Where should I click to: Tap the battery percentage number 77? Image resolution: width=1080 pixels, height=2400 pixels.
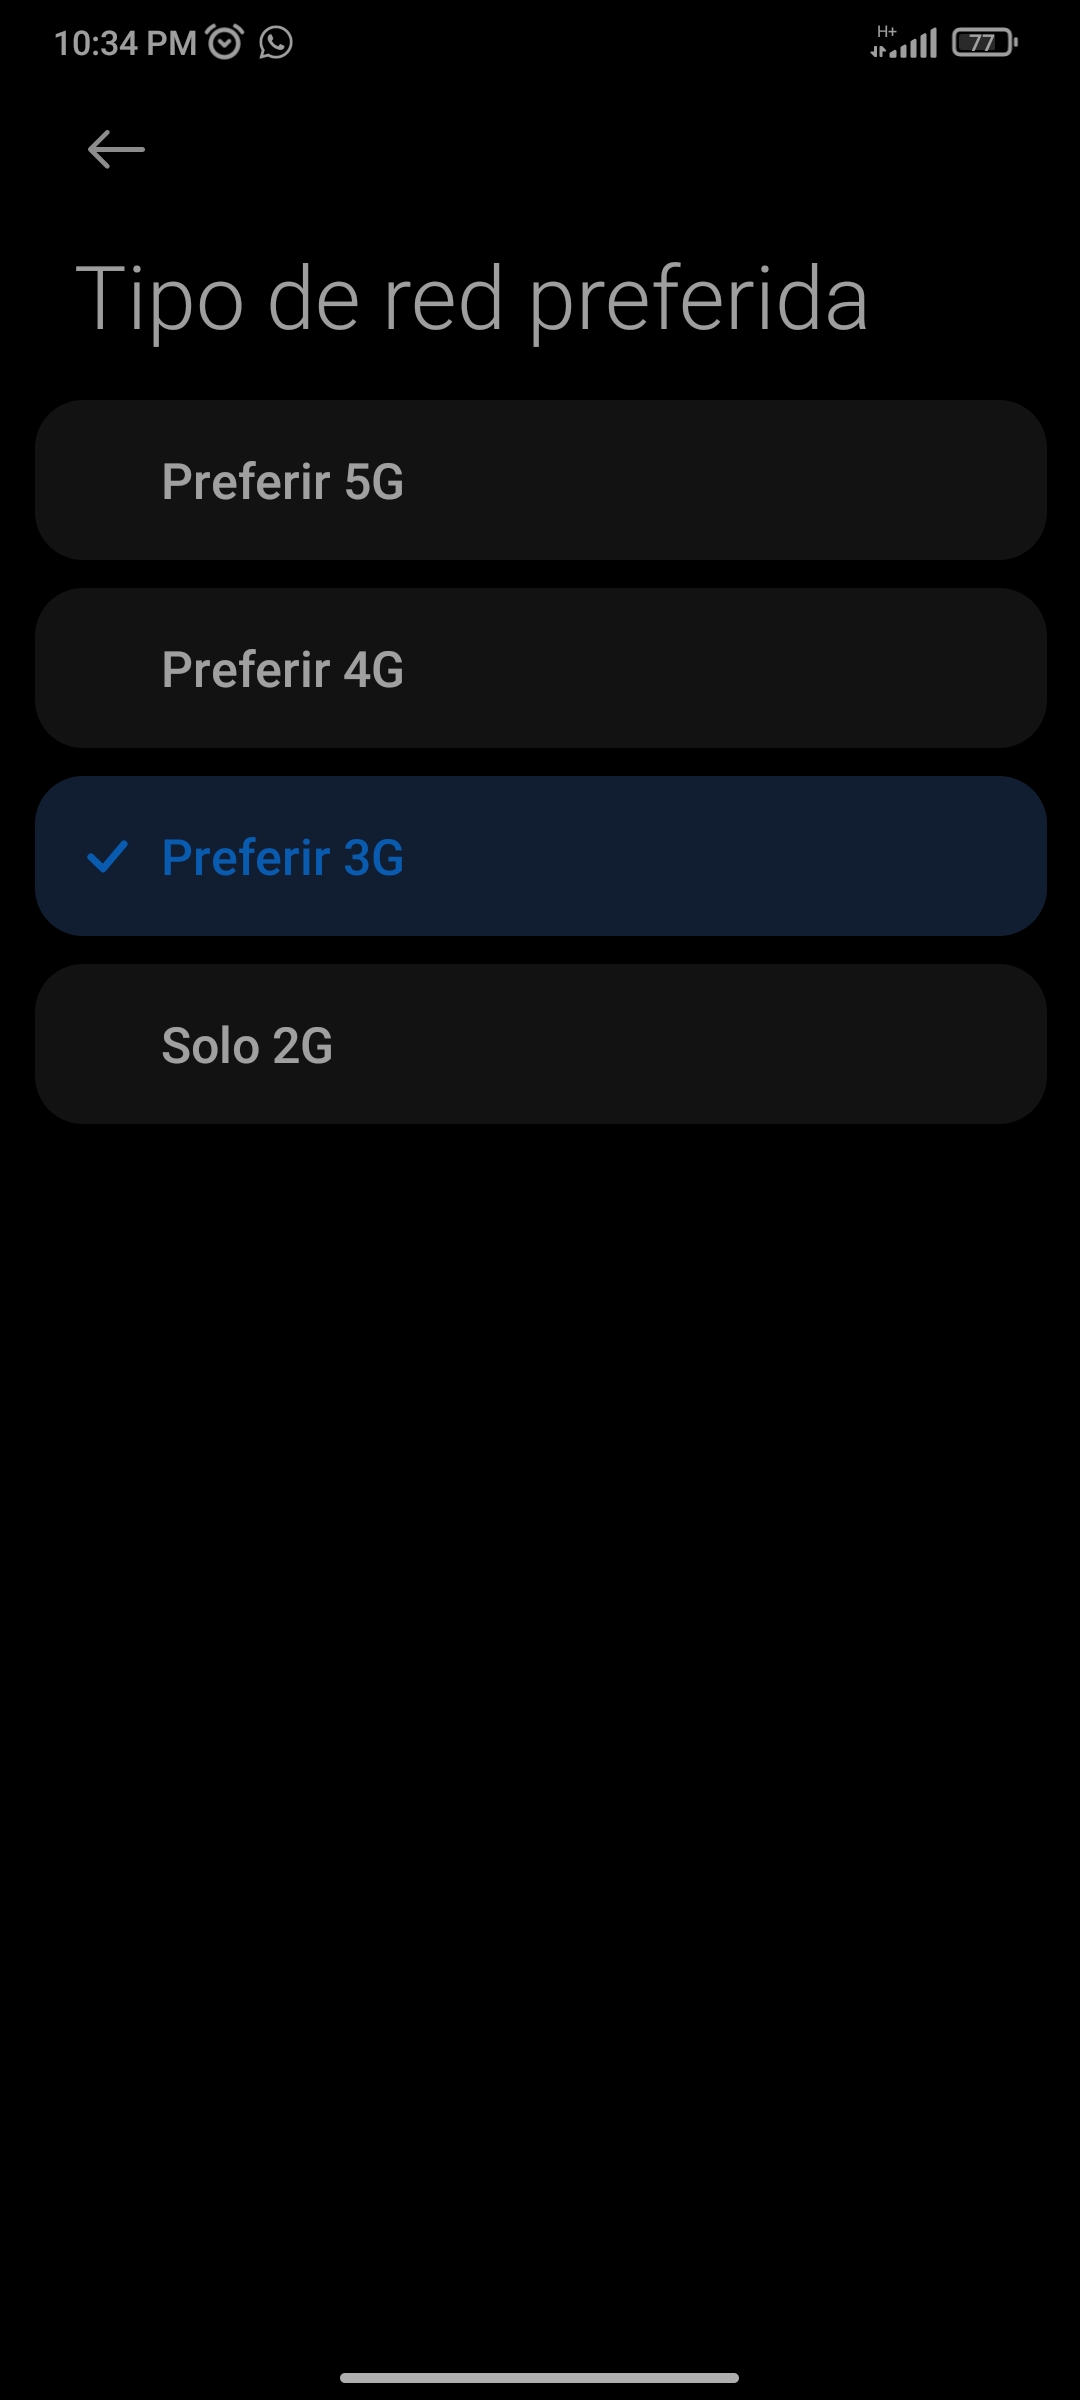[x=981, y=43]
